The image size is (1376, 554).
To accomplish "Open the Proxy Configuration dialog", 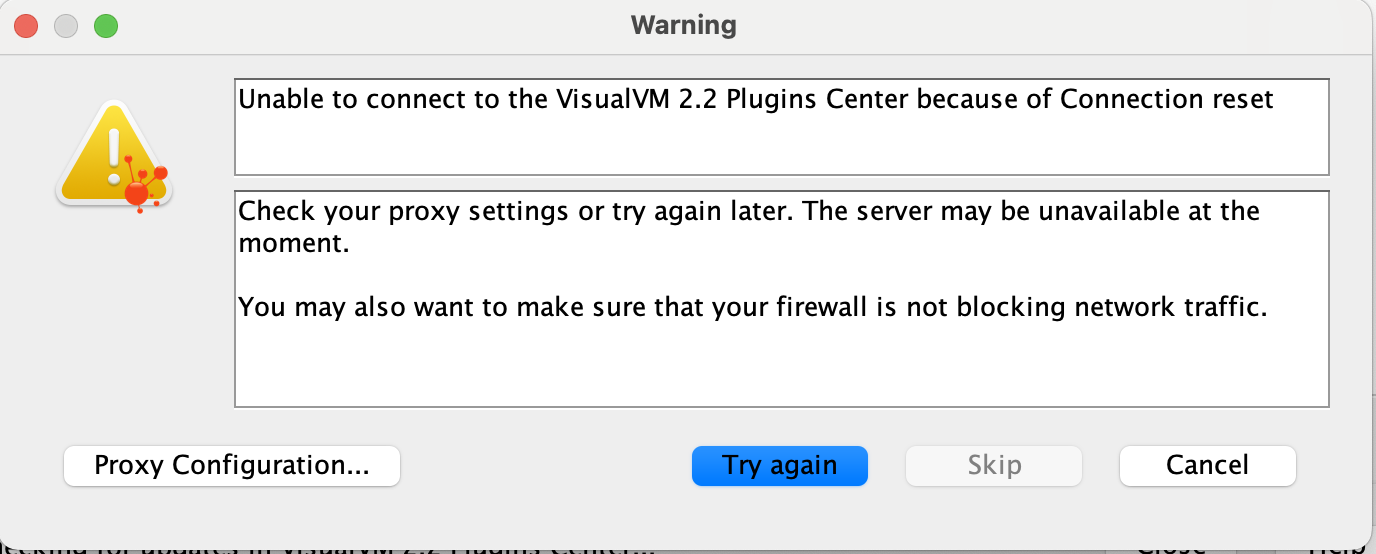I will tap(232, 466).
